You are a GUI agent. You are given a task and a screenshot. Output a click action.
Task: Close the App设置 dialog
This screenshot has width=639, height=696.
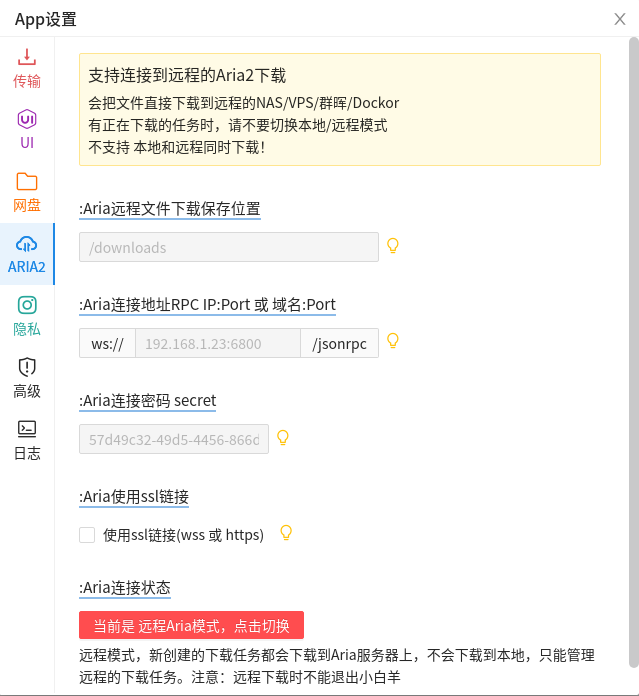click(620, 19)
